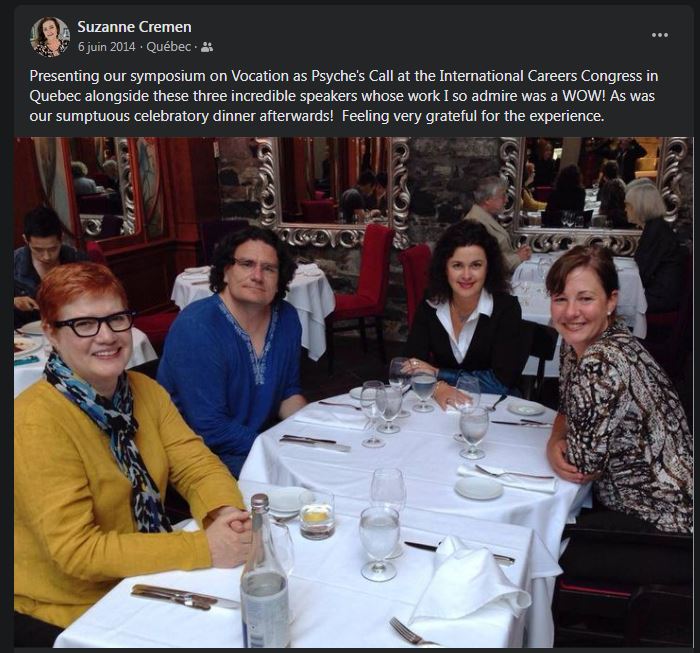Open the Québec location link
This screenshot has height=653, width=700.
(x=169, y=47)
